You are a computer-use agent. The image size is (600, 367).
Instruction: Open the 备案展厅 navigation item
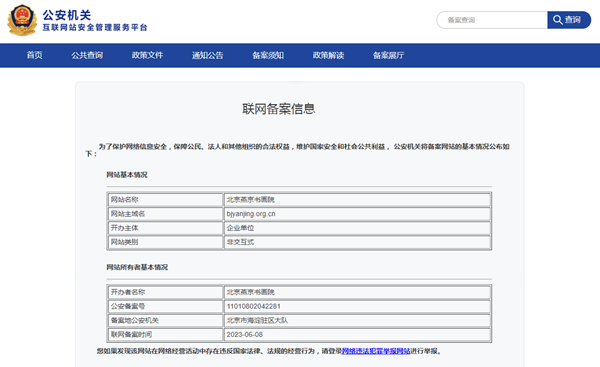coord(388,55)
